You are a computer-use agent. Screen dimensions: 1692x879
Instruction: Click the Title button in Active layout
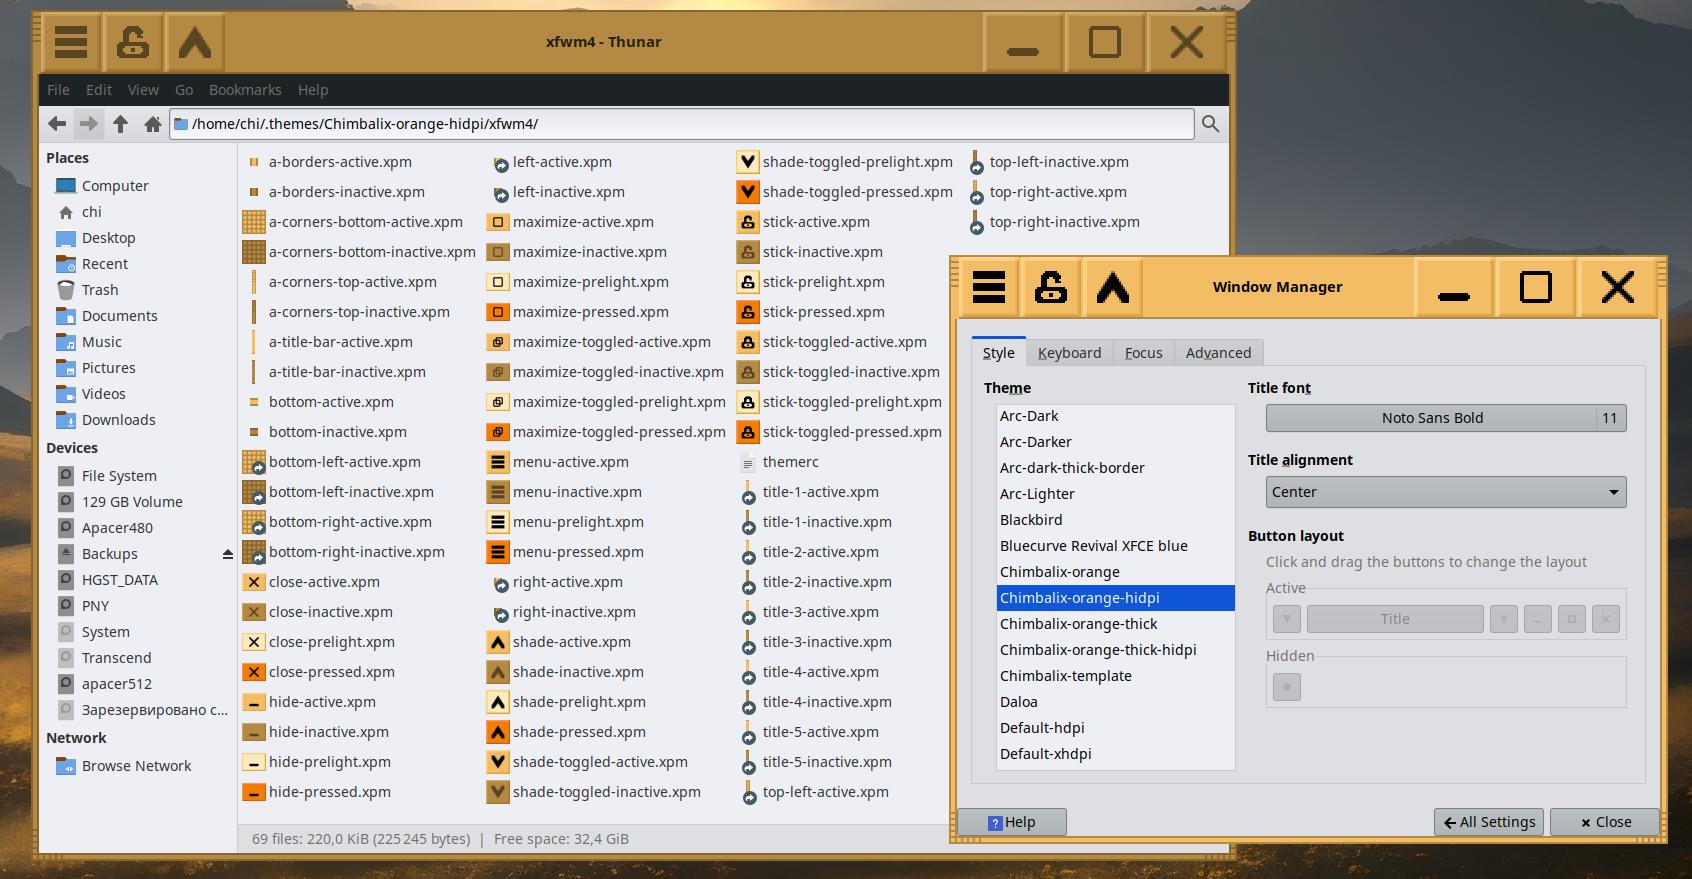pyautogui.click(x=1395, y=619)
